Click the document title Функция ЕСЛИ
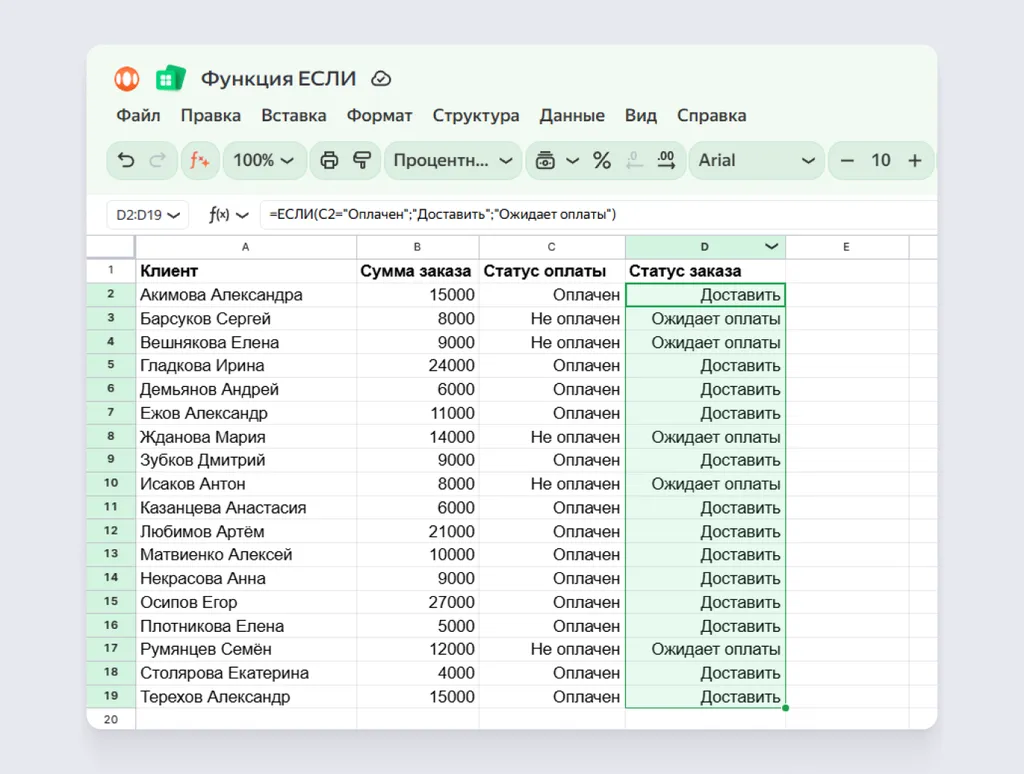Image resolution: width=1024 pixels, height=774 pixels. (x=278, y=78)
